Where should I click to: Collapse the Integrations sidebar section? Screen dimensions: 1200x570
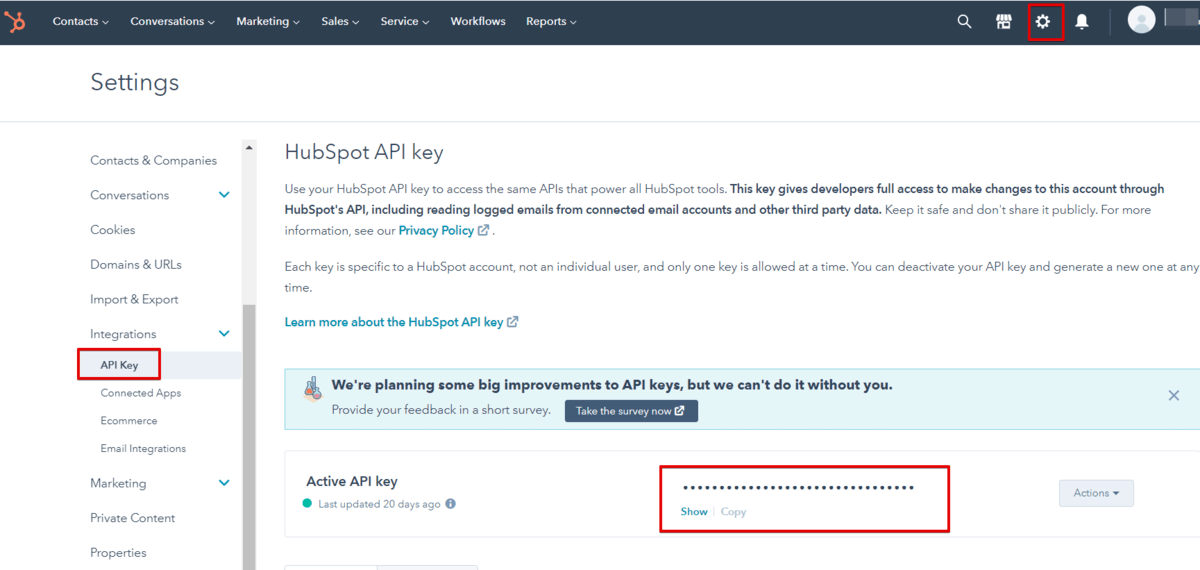[x=224, y=334]
